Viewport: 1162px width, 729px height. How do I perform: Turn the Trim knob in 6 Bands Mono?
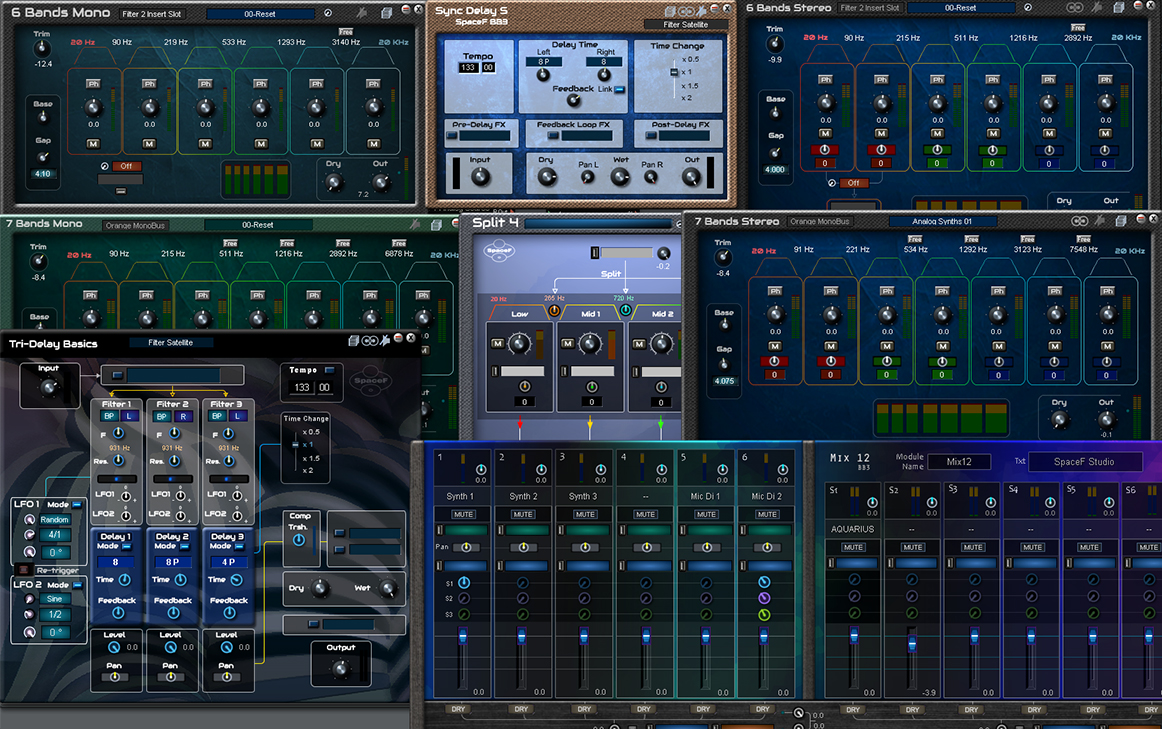pos(42,48)
